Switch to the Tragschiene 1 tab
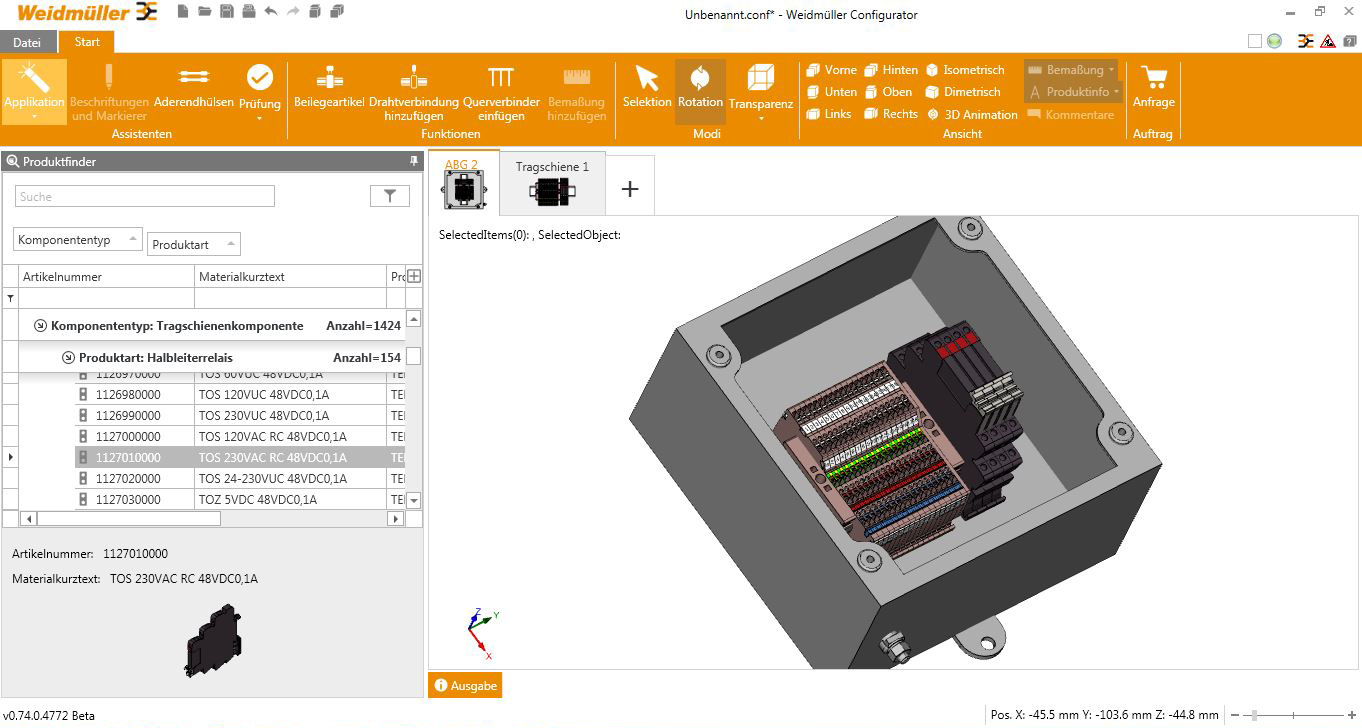Screen dimensions: 1362x728 point(552,184)
